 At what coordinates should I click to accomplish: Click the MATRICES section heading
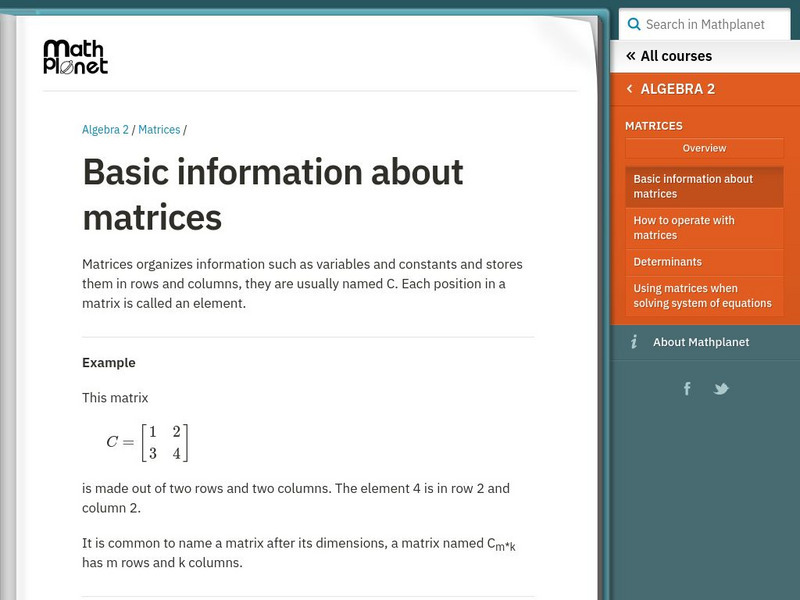pyautogui.click(x=654, y=126)
